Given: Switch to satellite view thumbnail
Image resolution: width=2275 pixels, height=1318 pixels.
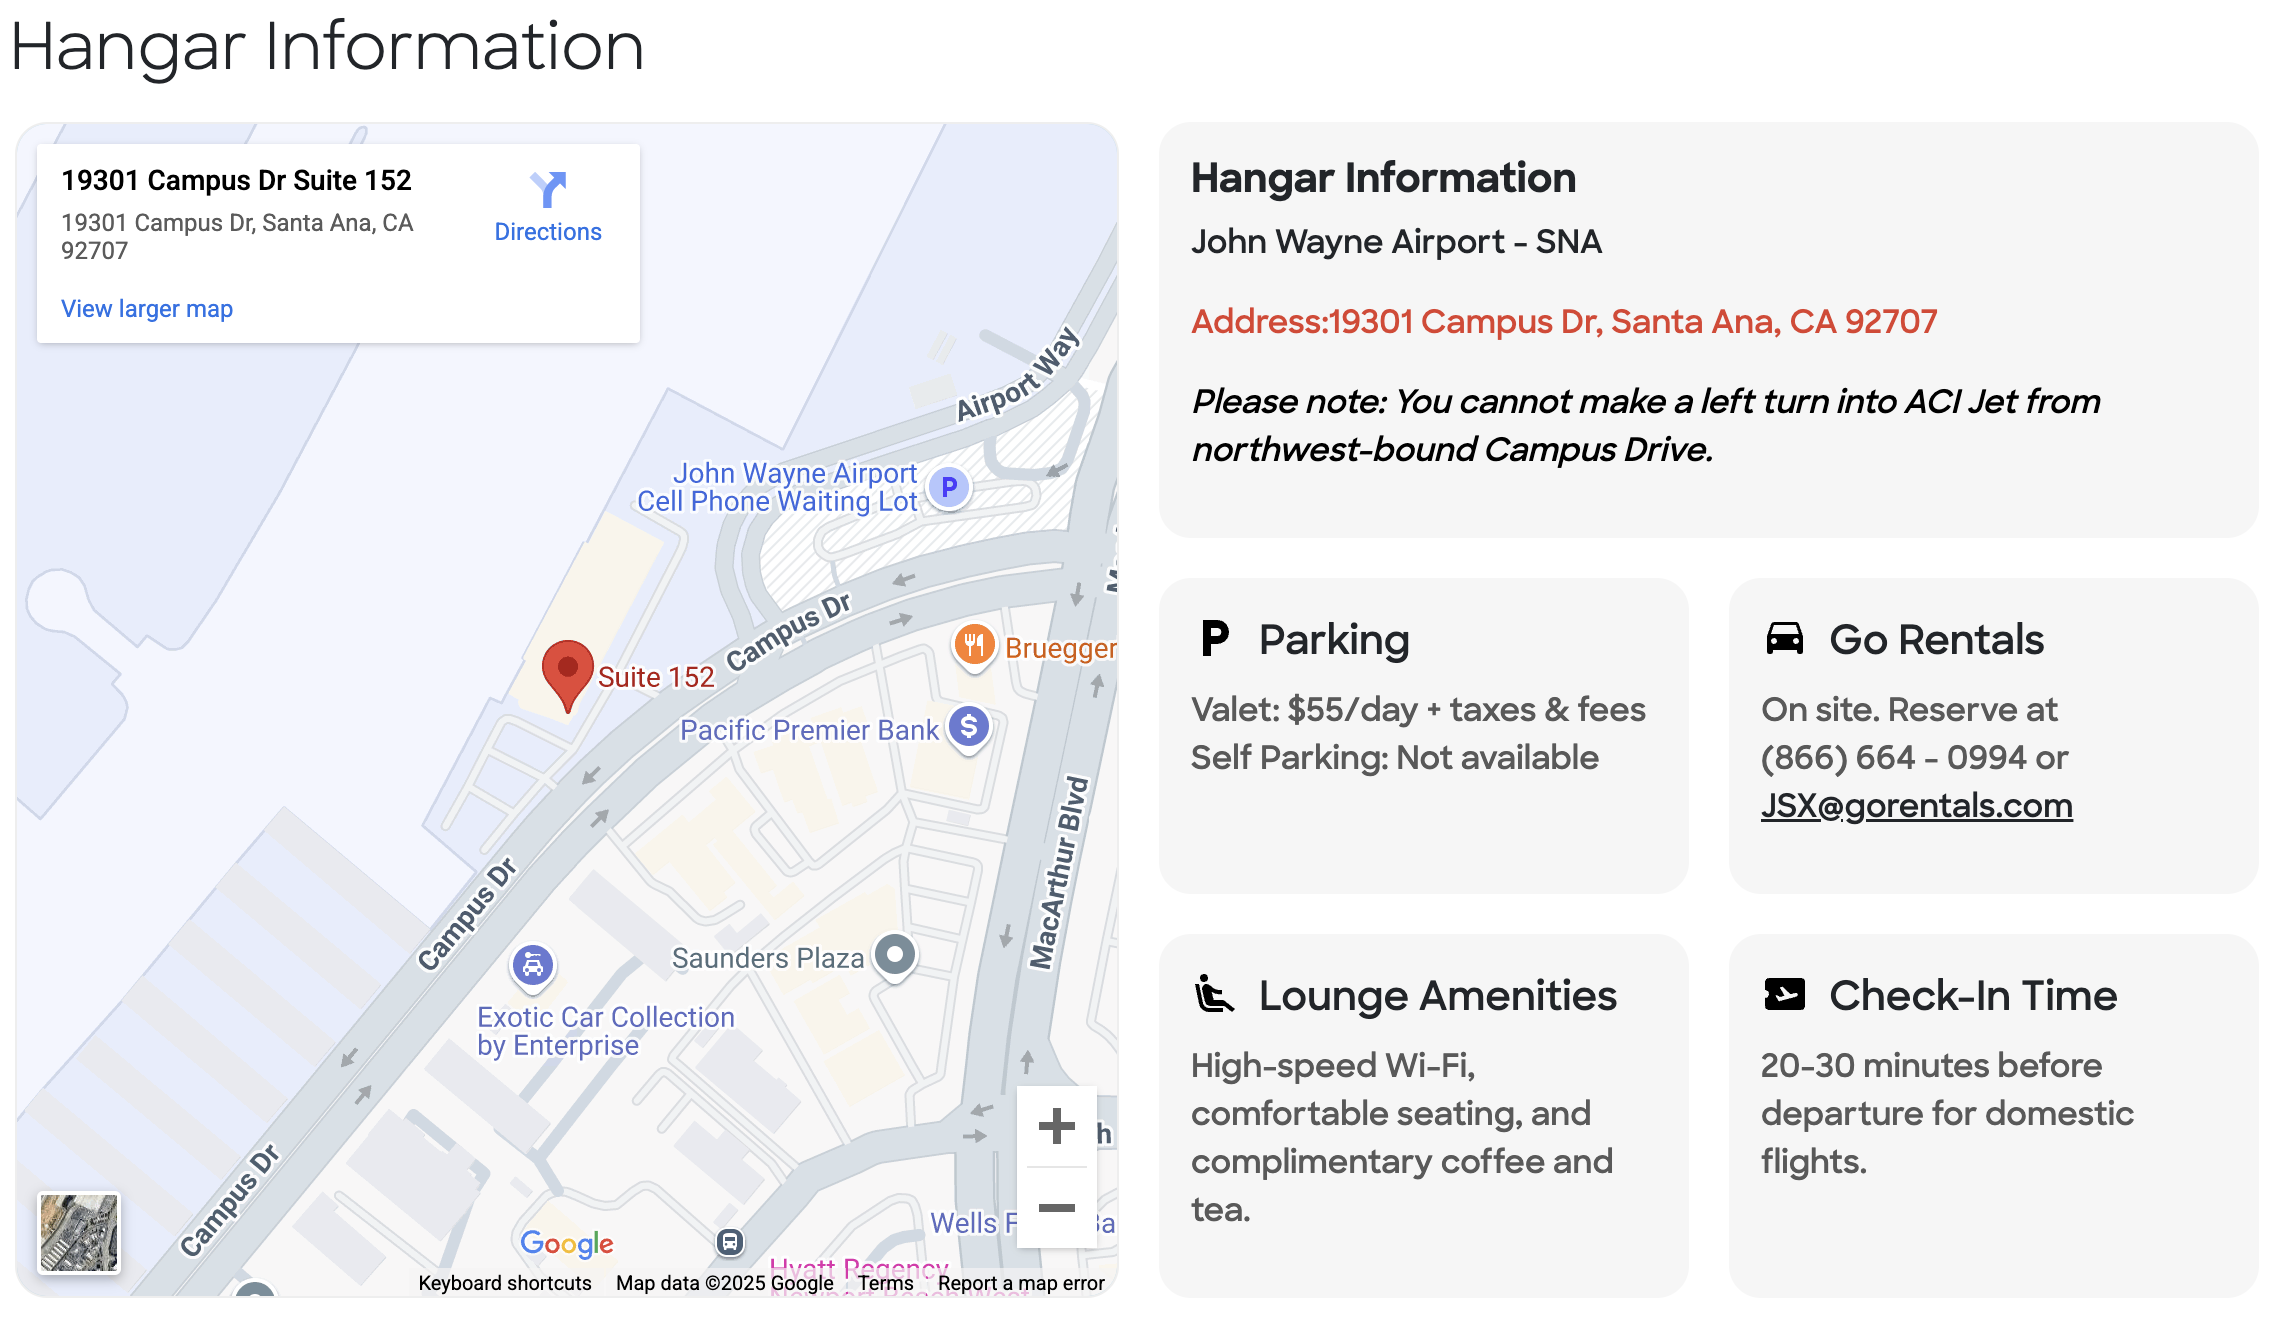Looking at the screenshot, I should tap(79, 1233).
